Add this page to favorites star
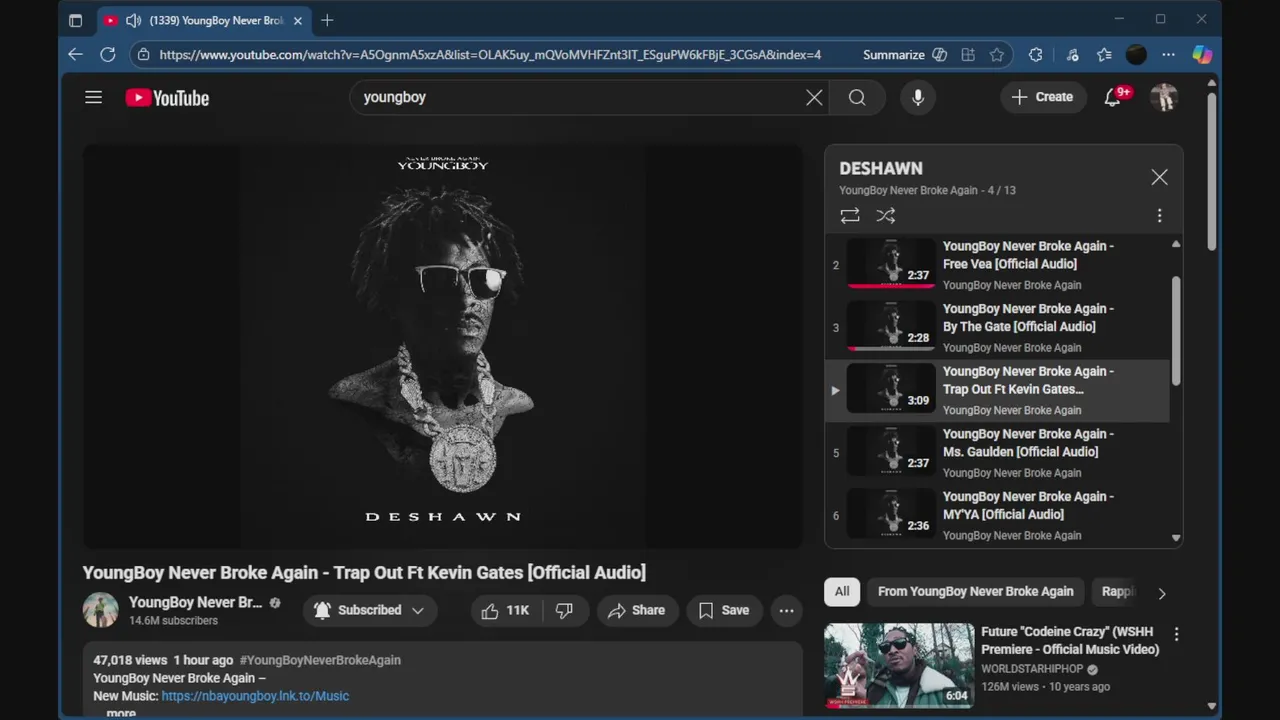 997,55
